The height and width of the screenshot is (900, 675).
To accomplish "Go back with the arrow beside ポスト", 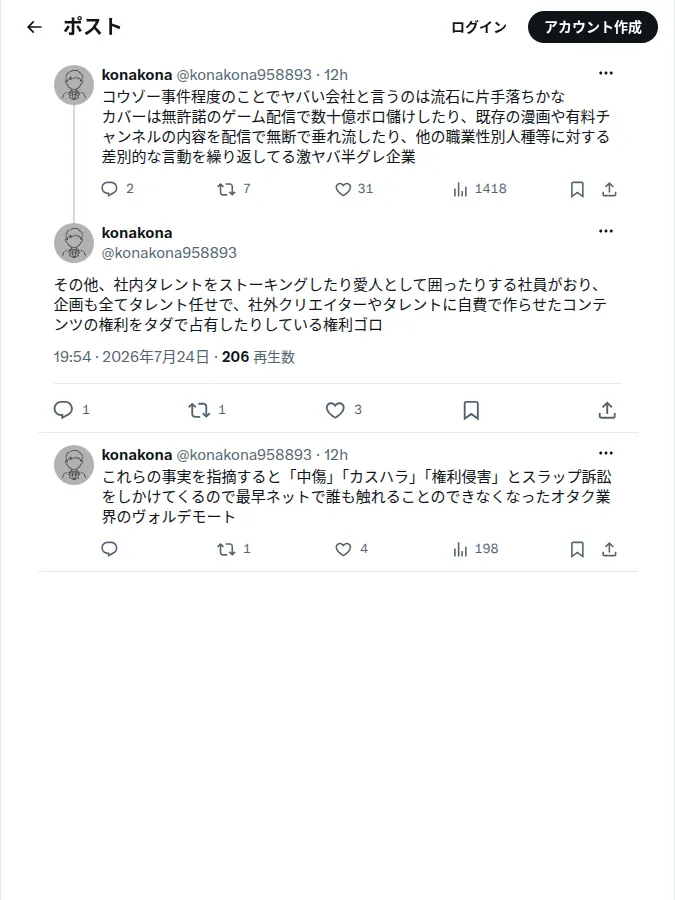I will tap(34, 27).
